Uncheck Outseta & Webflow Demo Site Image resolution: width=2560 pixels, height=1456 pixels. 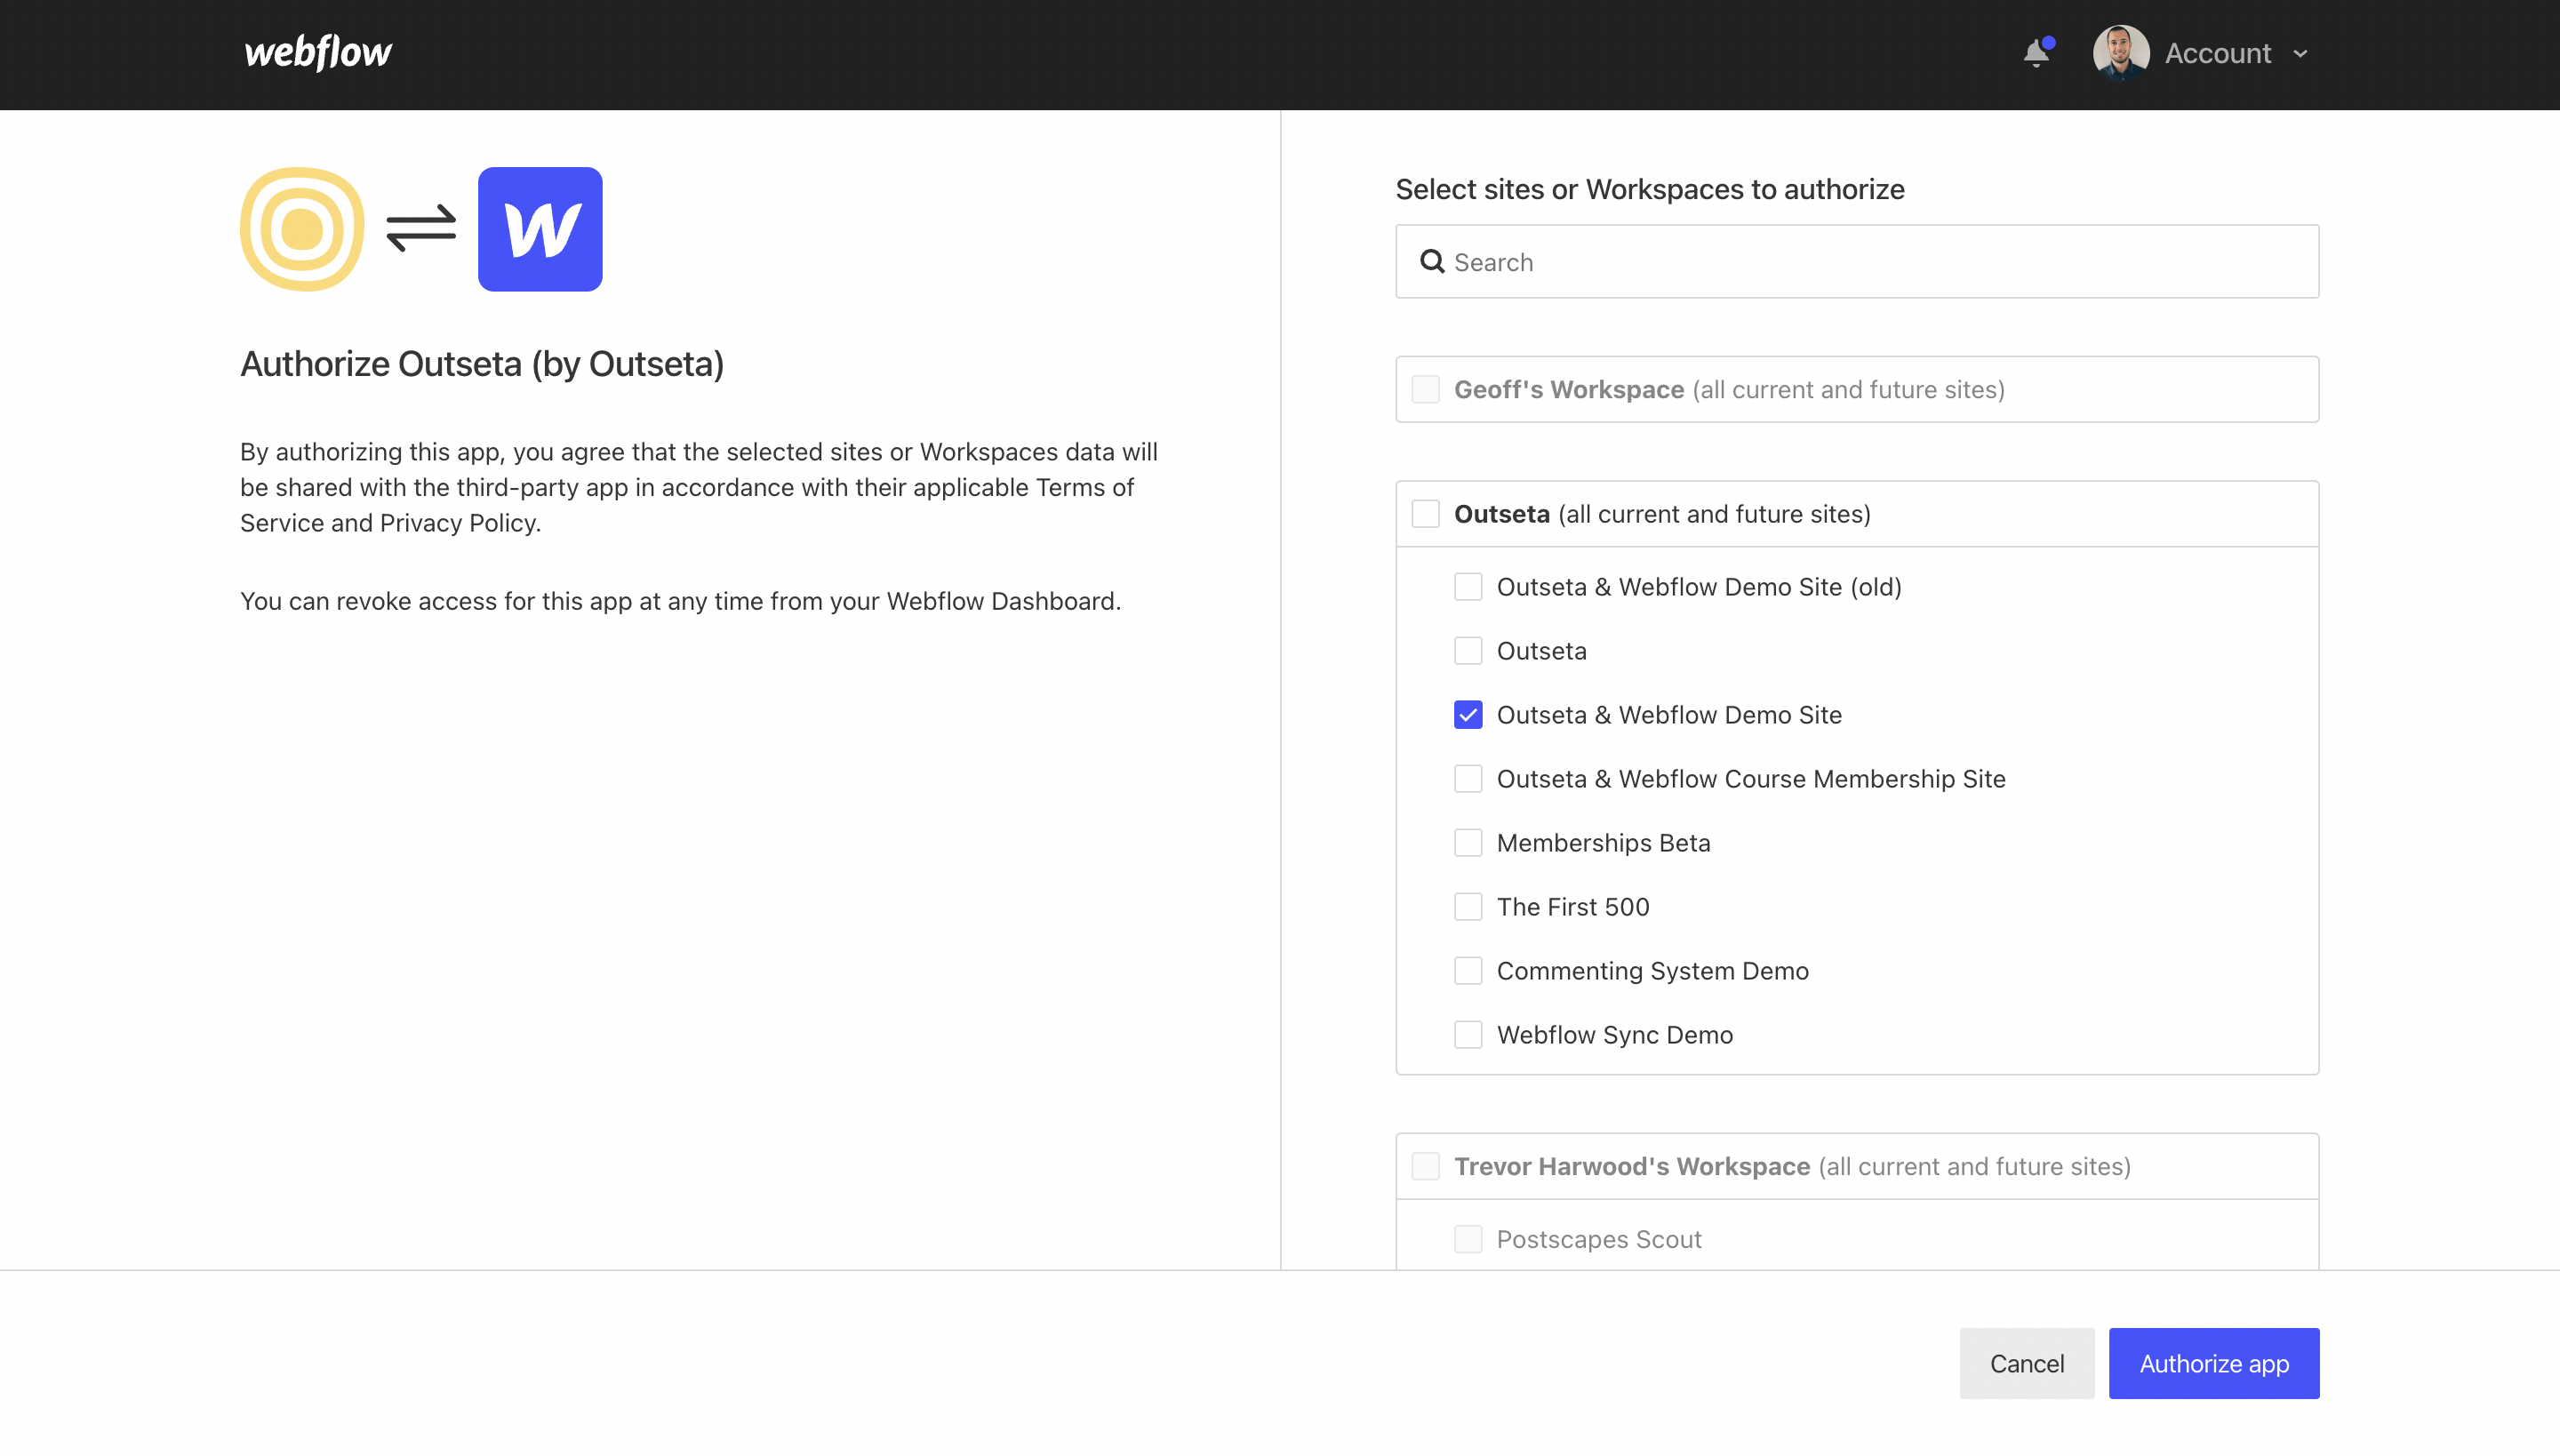[1468, 715]
